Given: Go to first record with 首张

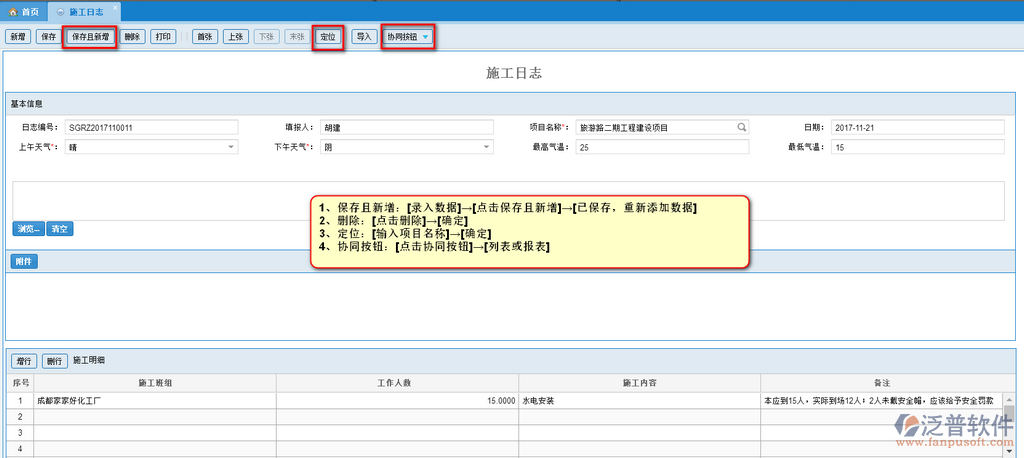Looking at the screenshot, I should click(x=205, y=37).
